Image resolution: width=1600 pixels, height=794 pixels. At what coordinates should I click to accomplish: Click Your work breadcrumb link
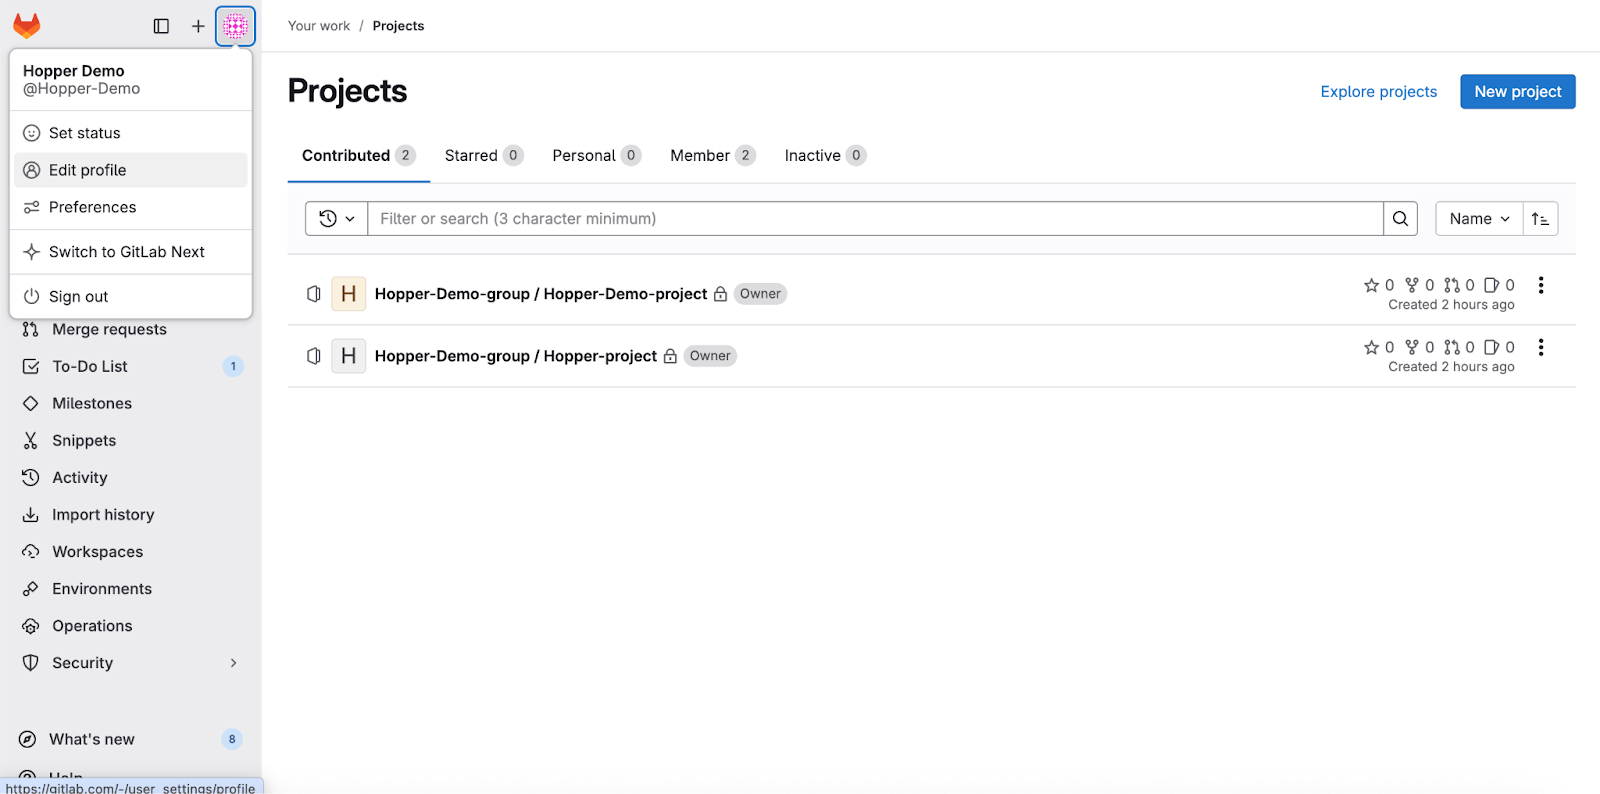coord(319,26)
